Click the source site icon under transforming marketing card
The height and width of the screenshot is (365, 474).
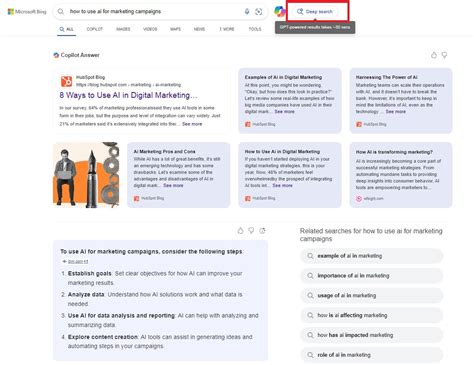click(359, 198)
